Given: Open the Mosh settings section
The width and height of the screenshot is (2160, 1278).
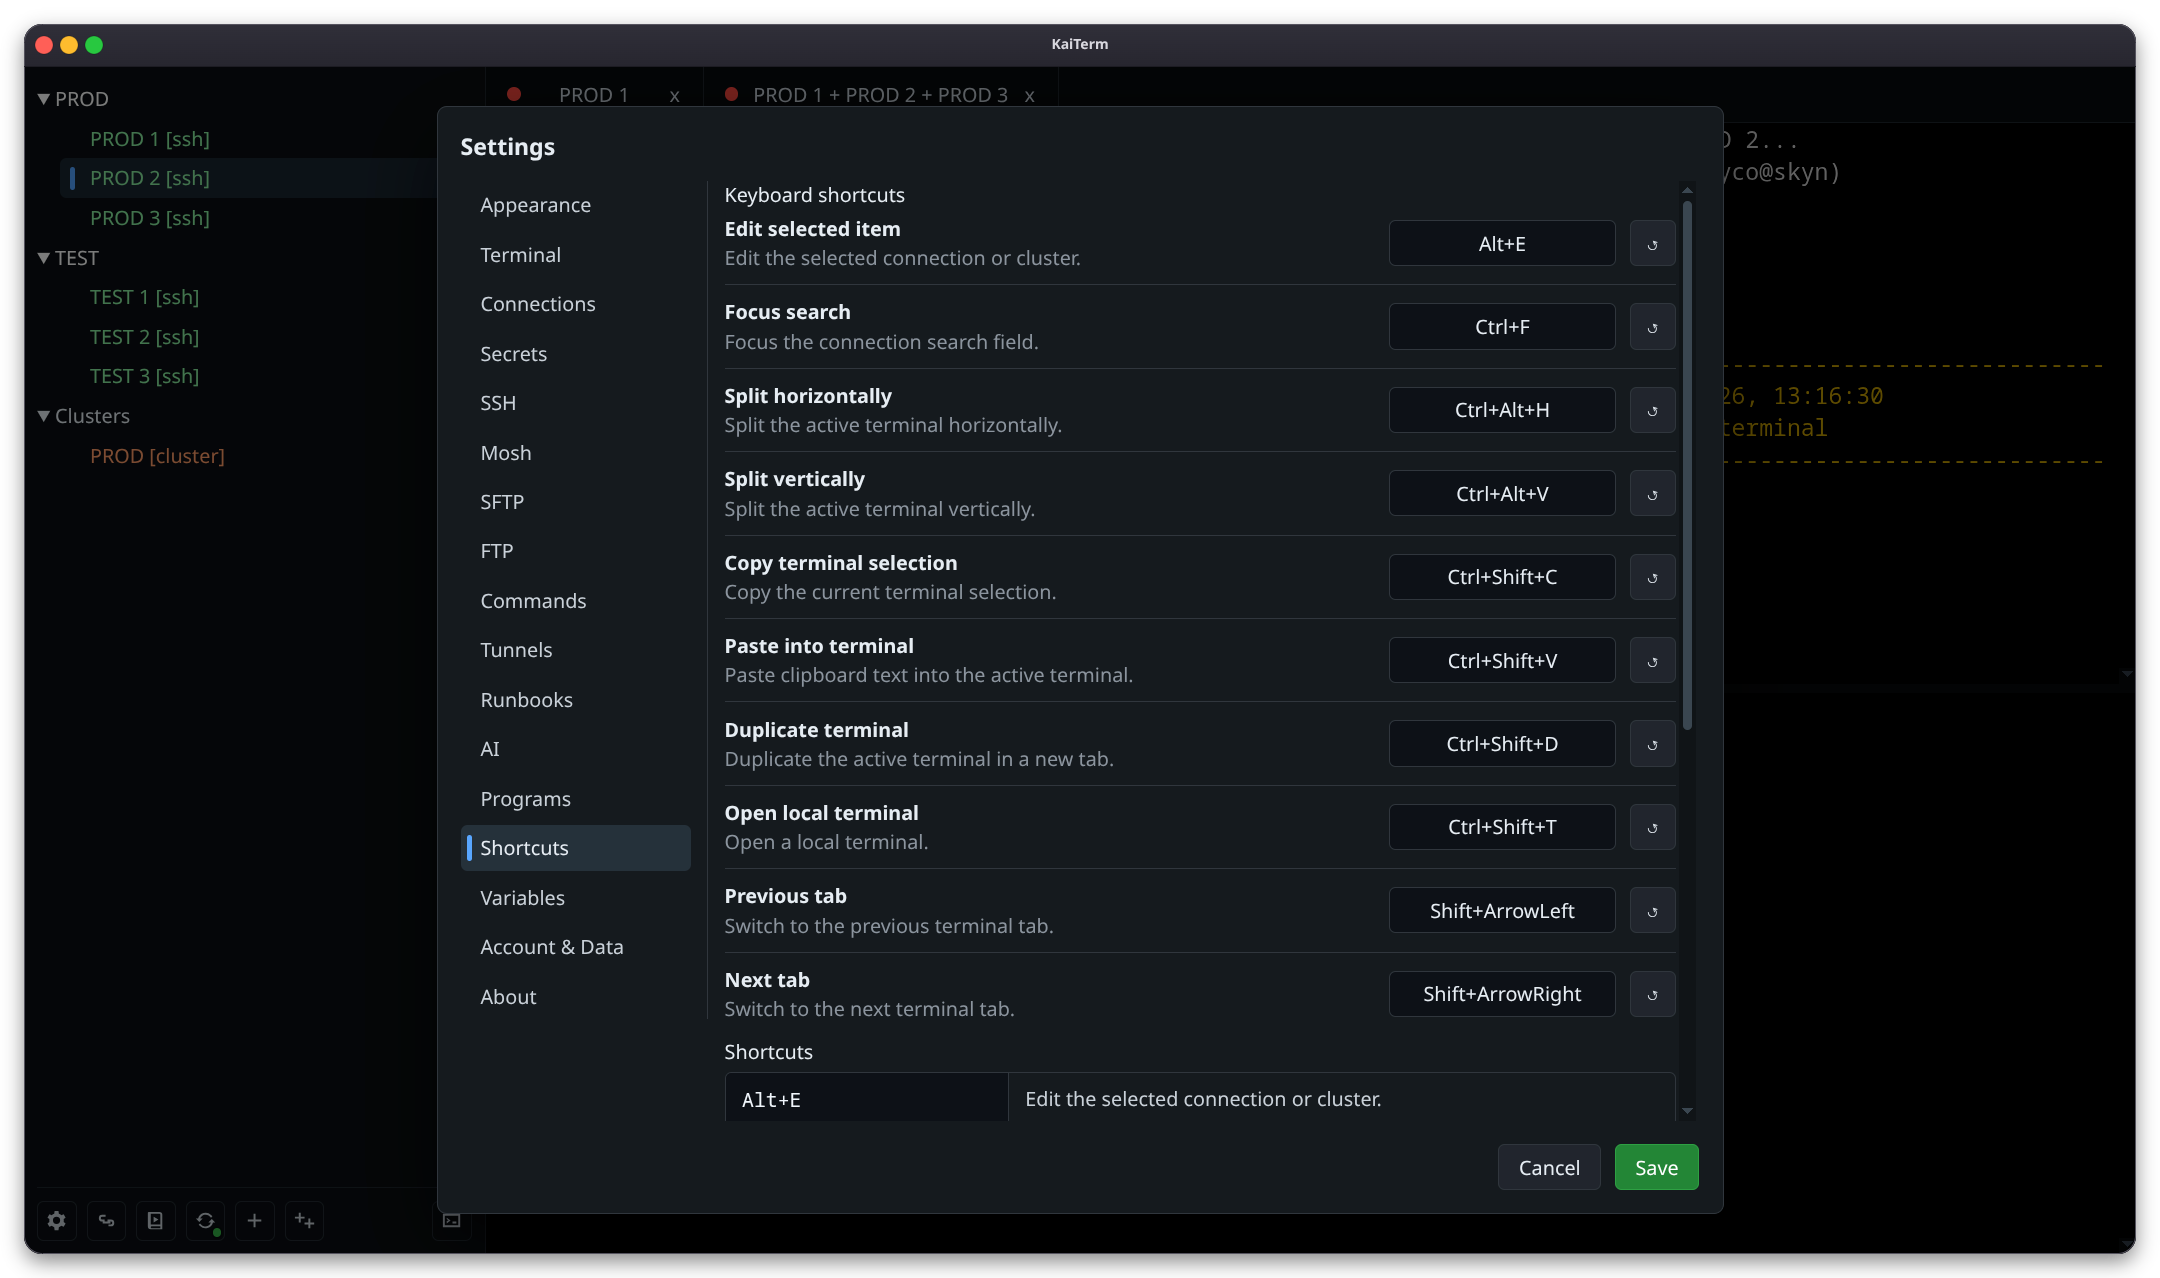Looking at the screenshot, I should point(575,453).
